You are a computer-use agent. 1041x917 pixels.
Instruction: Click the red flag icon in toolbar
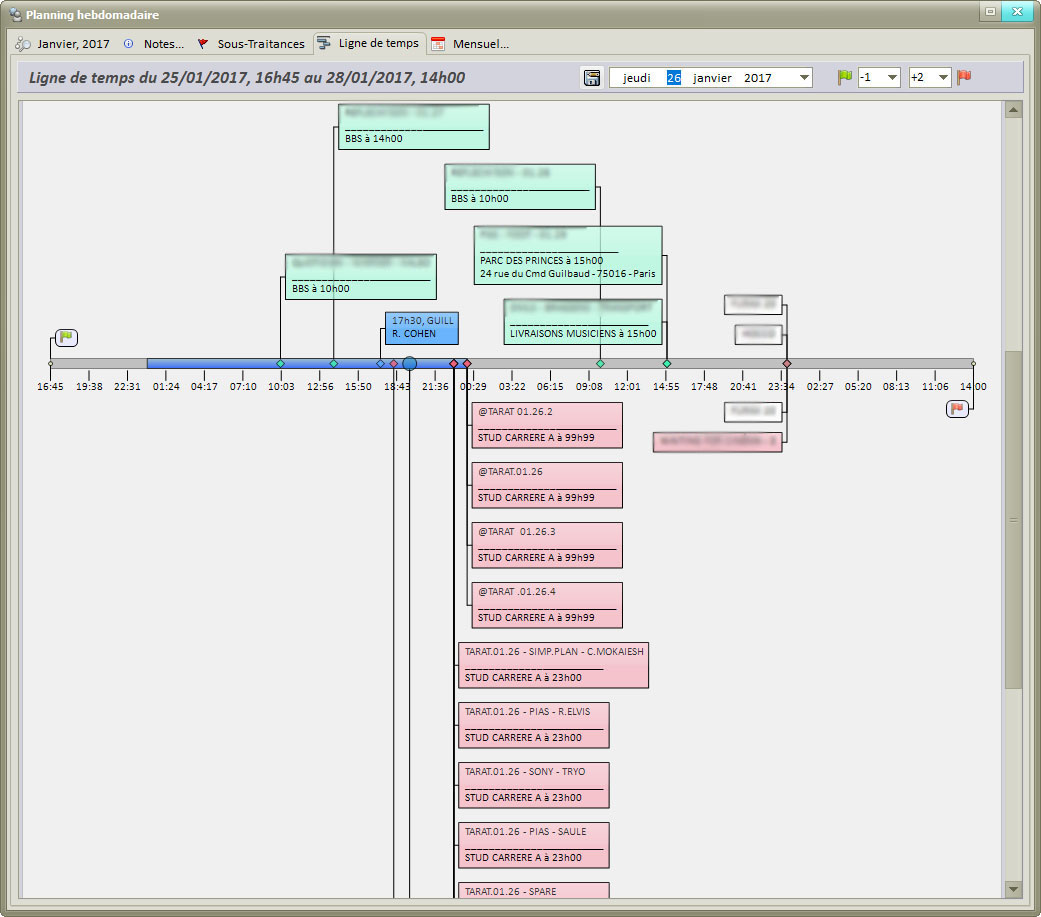(x=964, y=77)
